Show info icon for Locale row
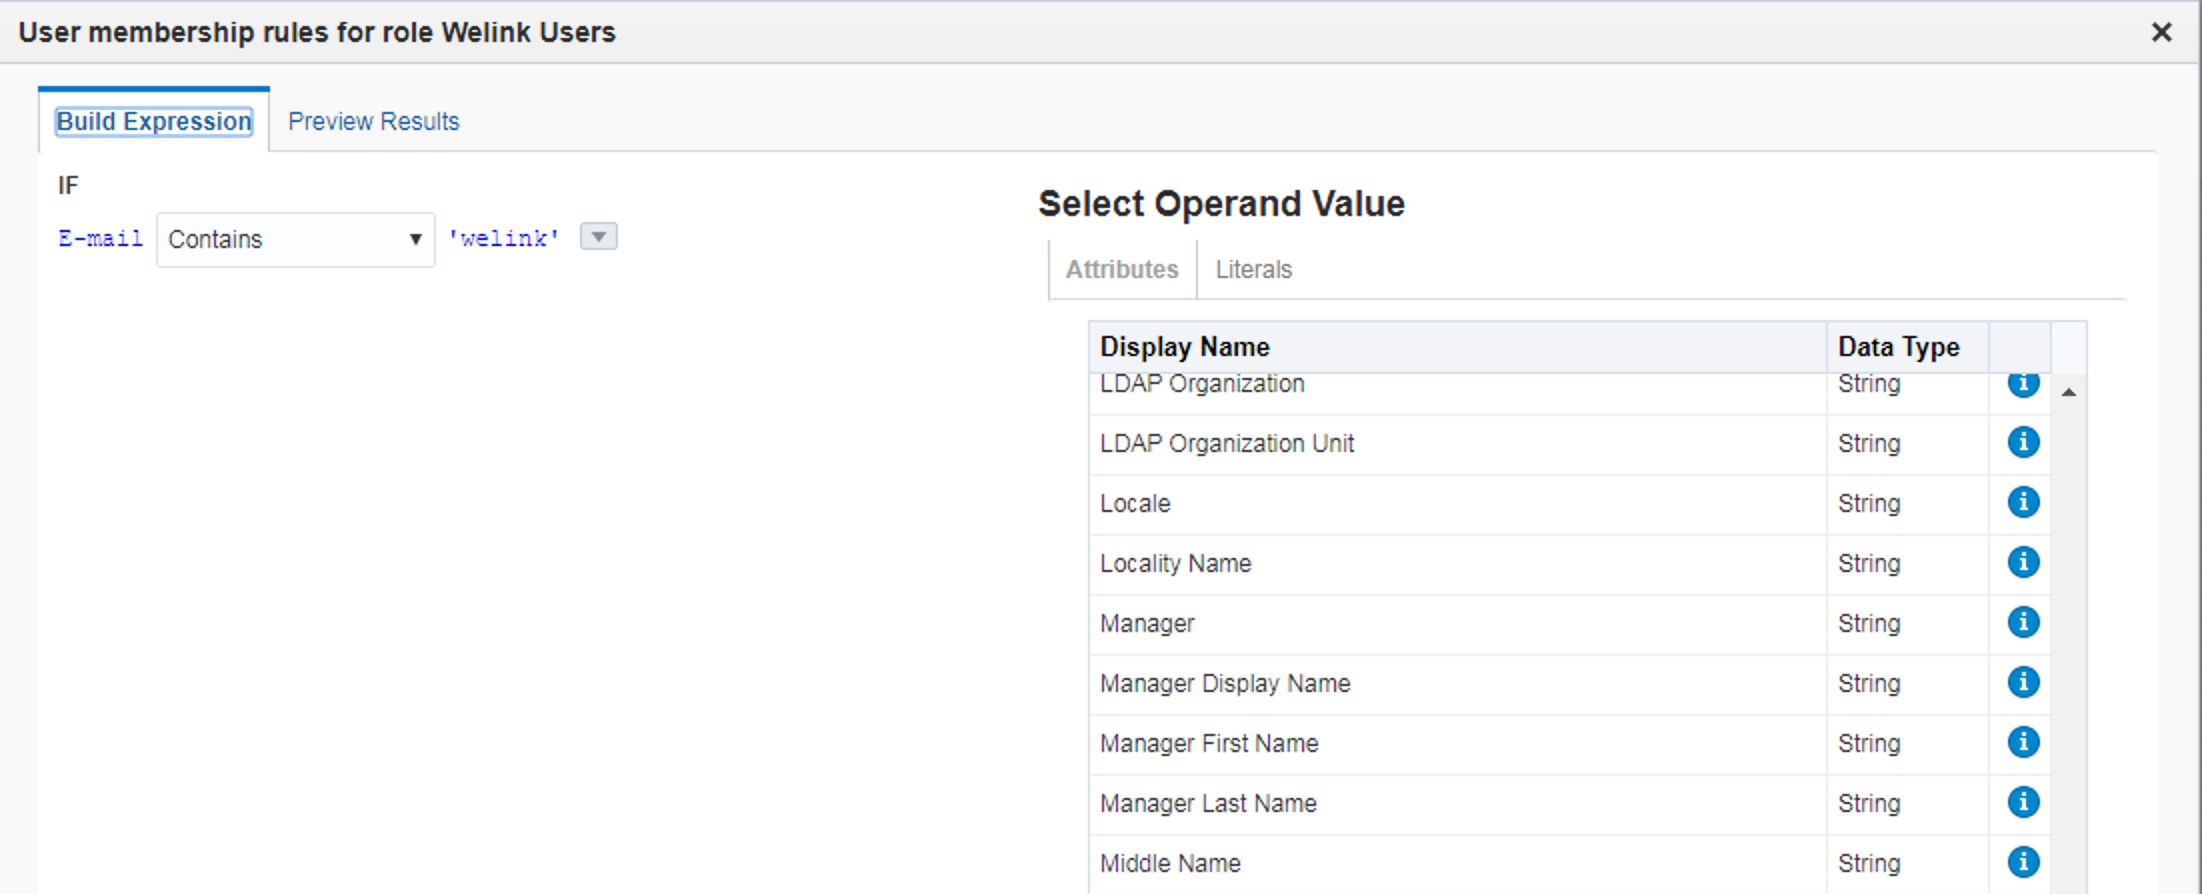2202x894 pixels. coord(2023,502)
